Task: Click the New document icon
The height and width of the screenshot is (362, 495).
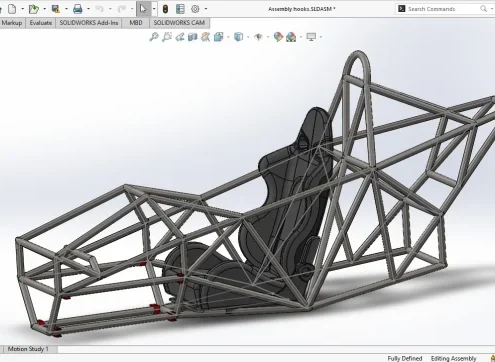Action: click(12, 9)
